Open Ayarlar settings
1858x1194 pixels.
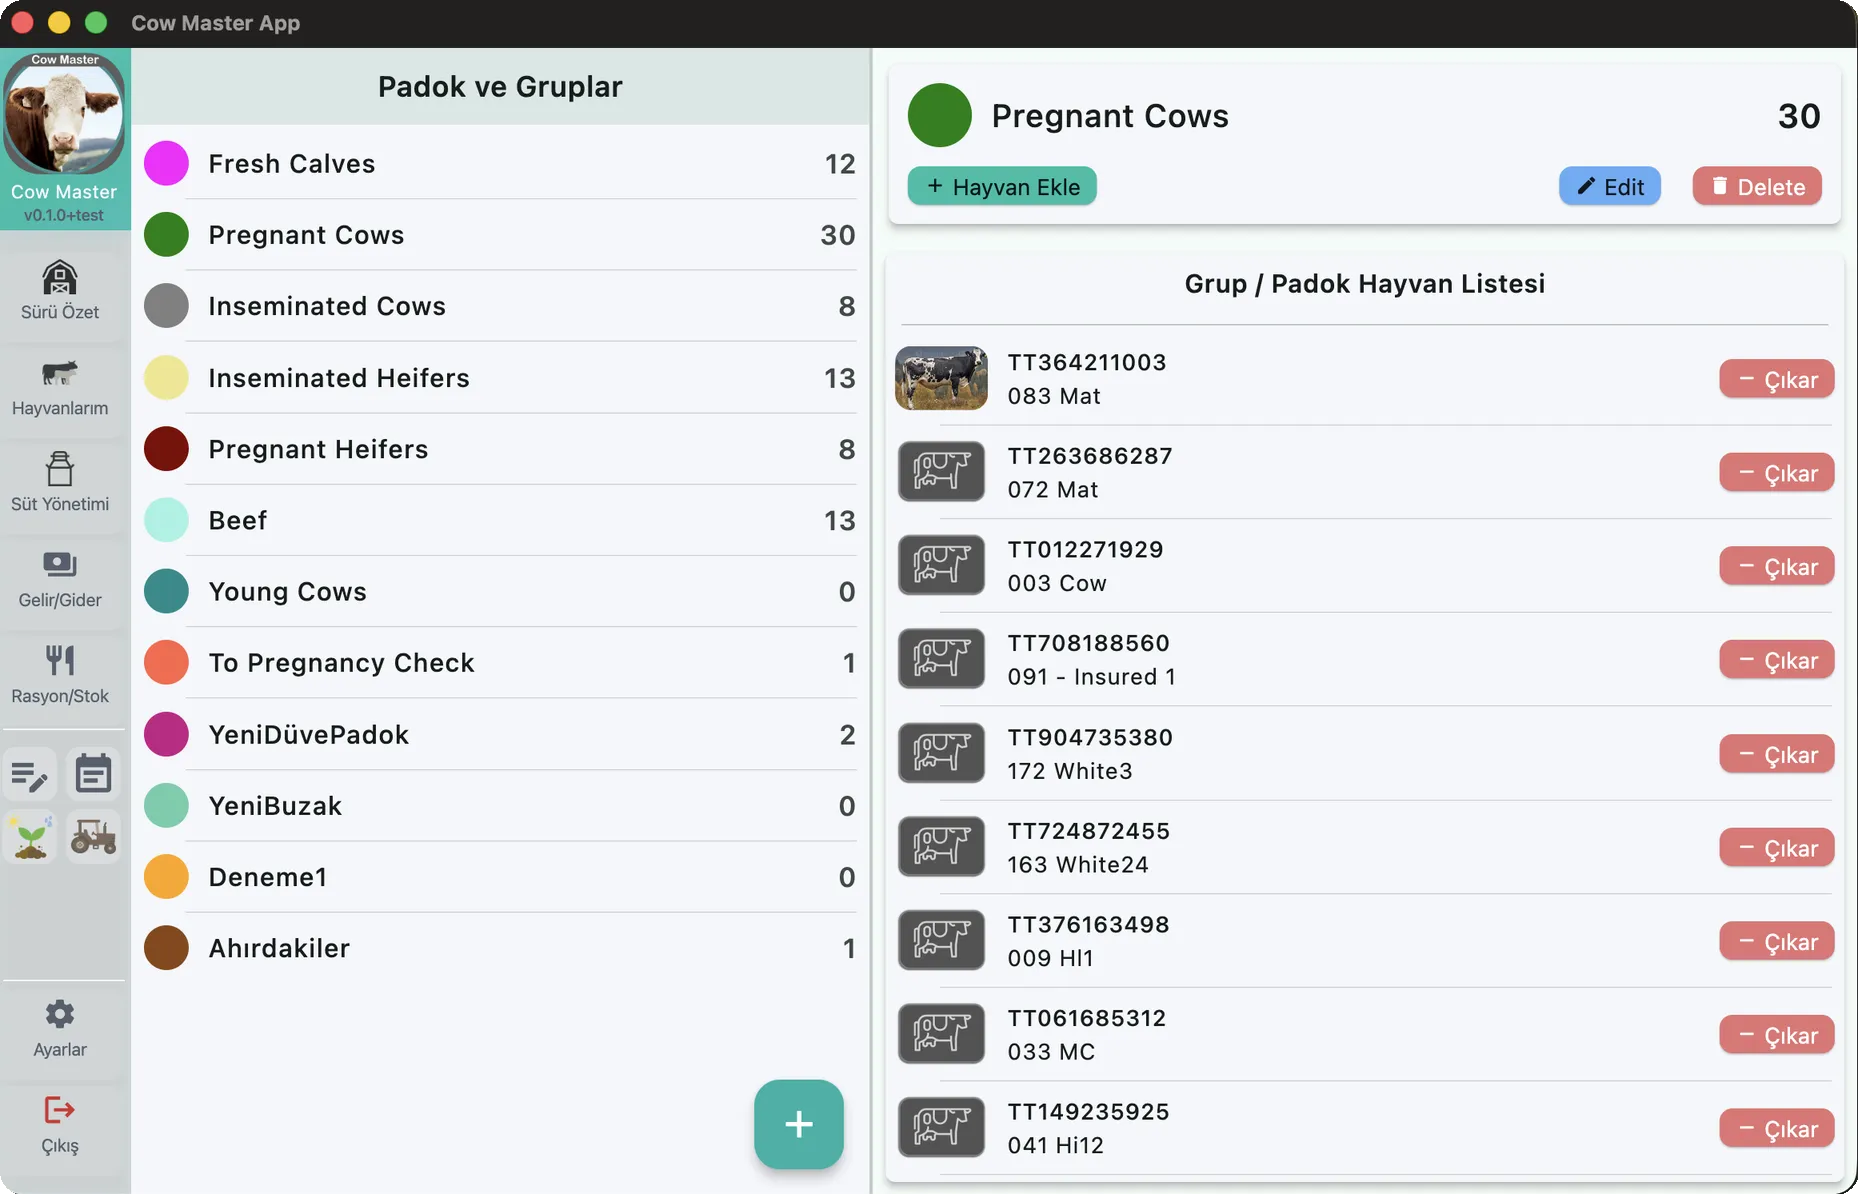click(x=60, y=1027)
